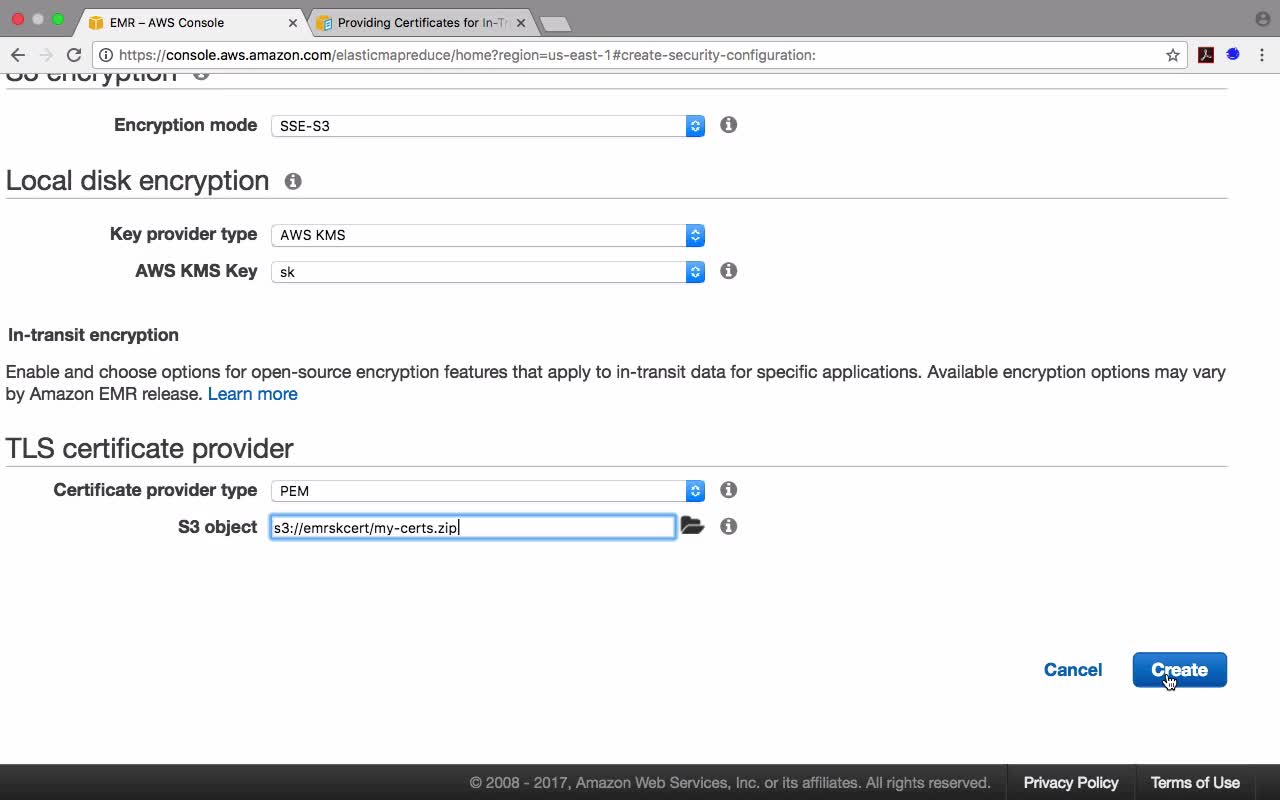Image resolution: width=1280 pixels, height=800 pixels.
Task: View site information icon in address bar
Action: [x=105, y=55]
